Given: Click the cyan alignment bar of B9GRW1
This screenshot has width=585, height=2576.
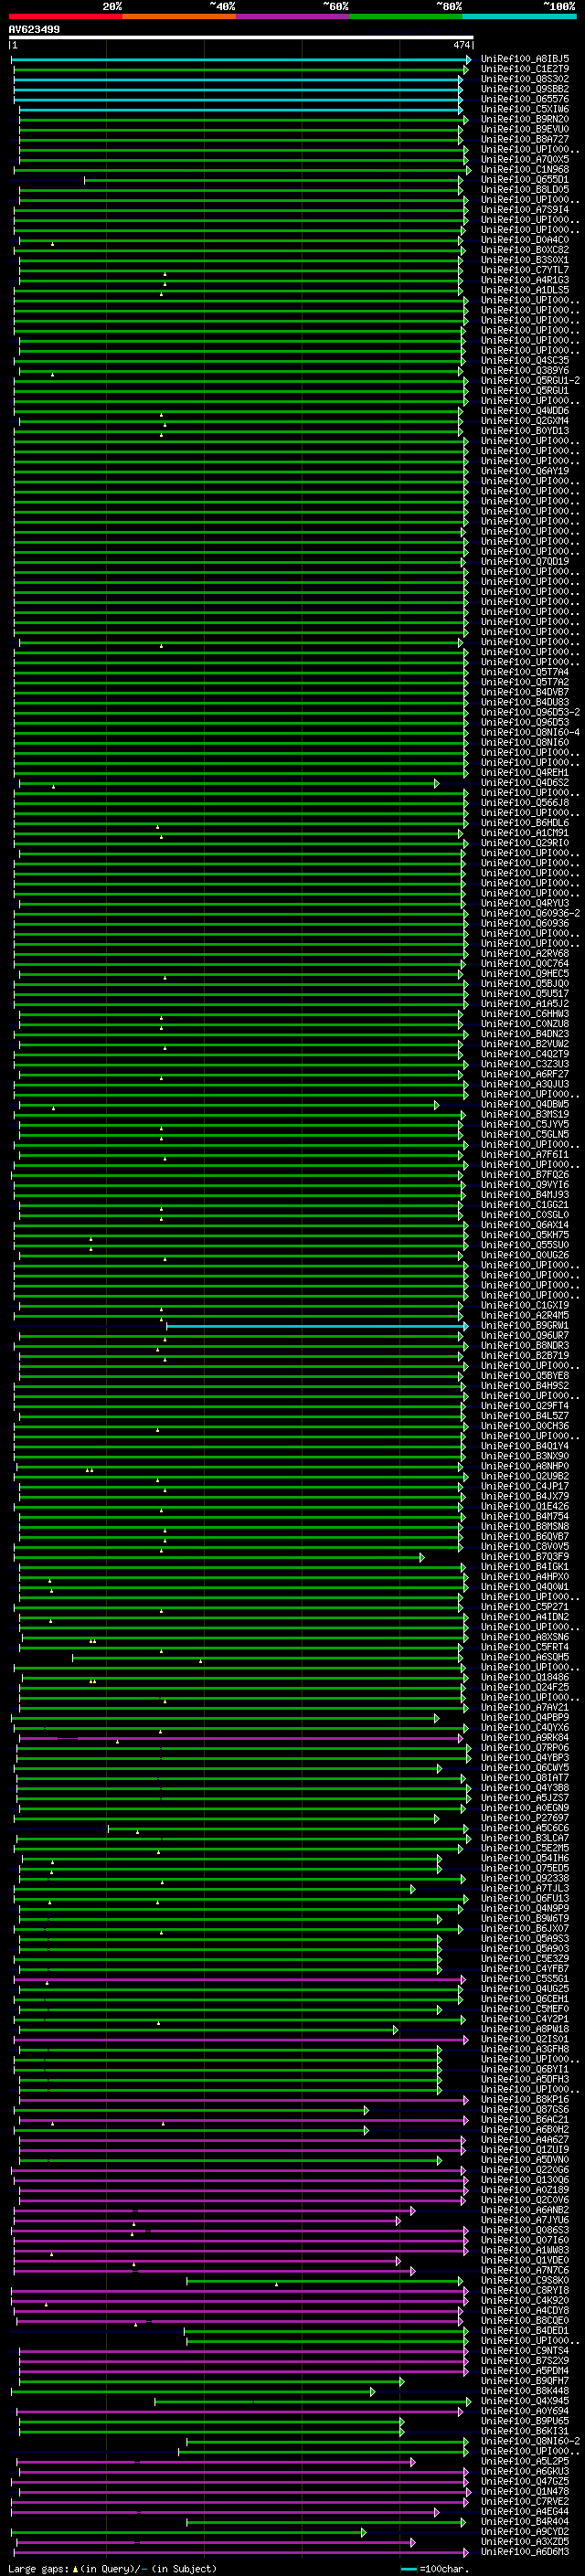Looking at the screenshot, I should (316, 1326).
